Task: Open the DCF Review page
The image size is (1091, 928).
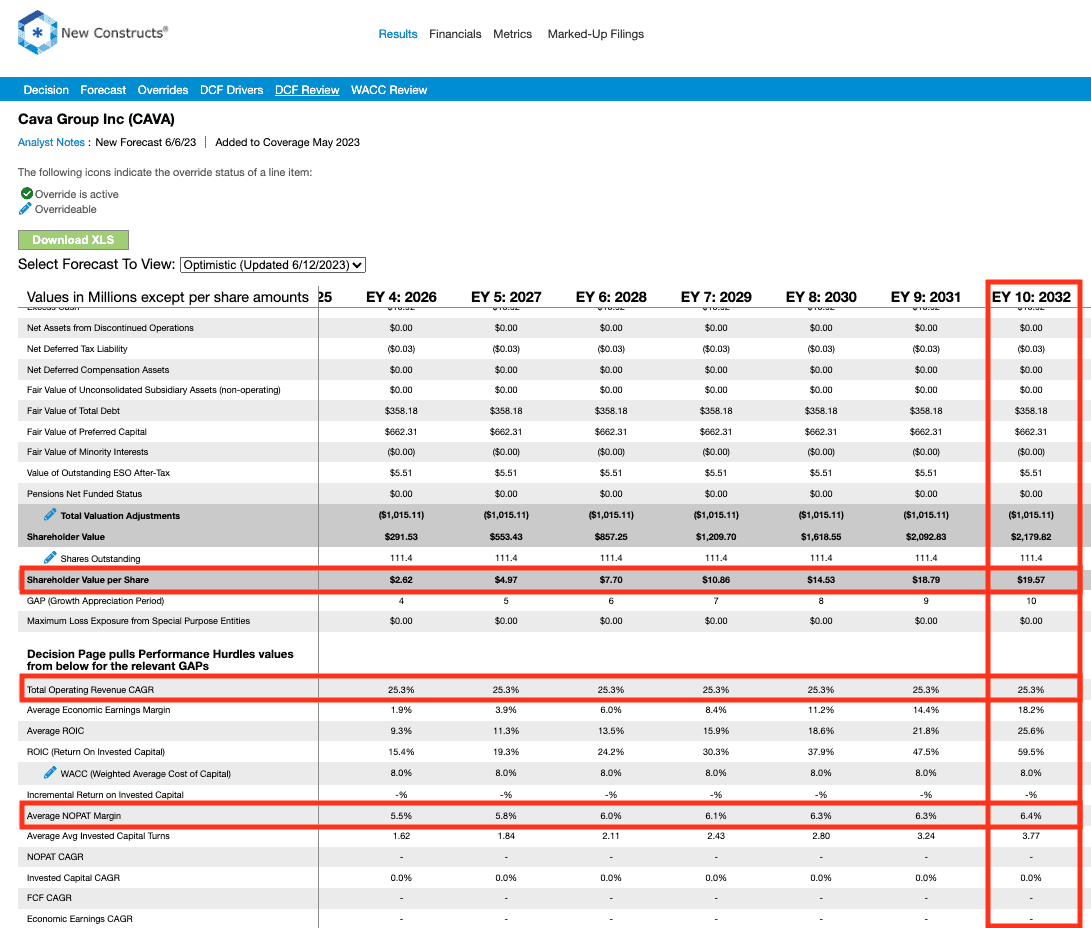Action: coord(307,90)
